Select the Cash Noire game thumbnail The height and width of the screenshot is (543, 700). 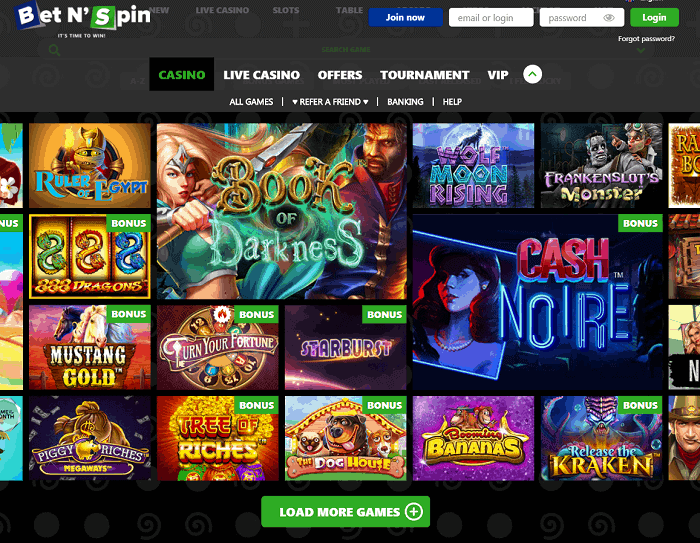point(538,302)
